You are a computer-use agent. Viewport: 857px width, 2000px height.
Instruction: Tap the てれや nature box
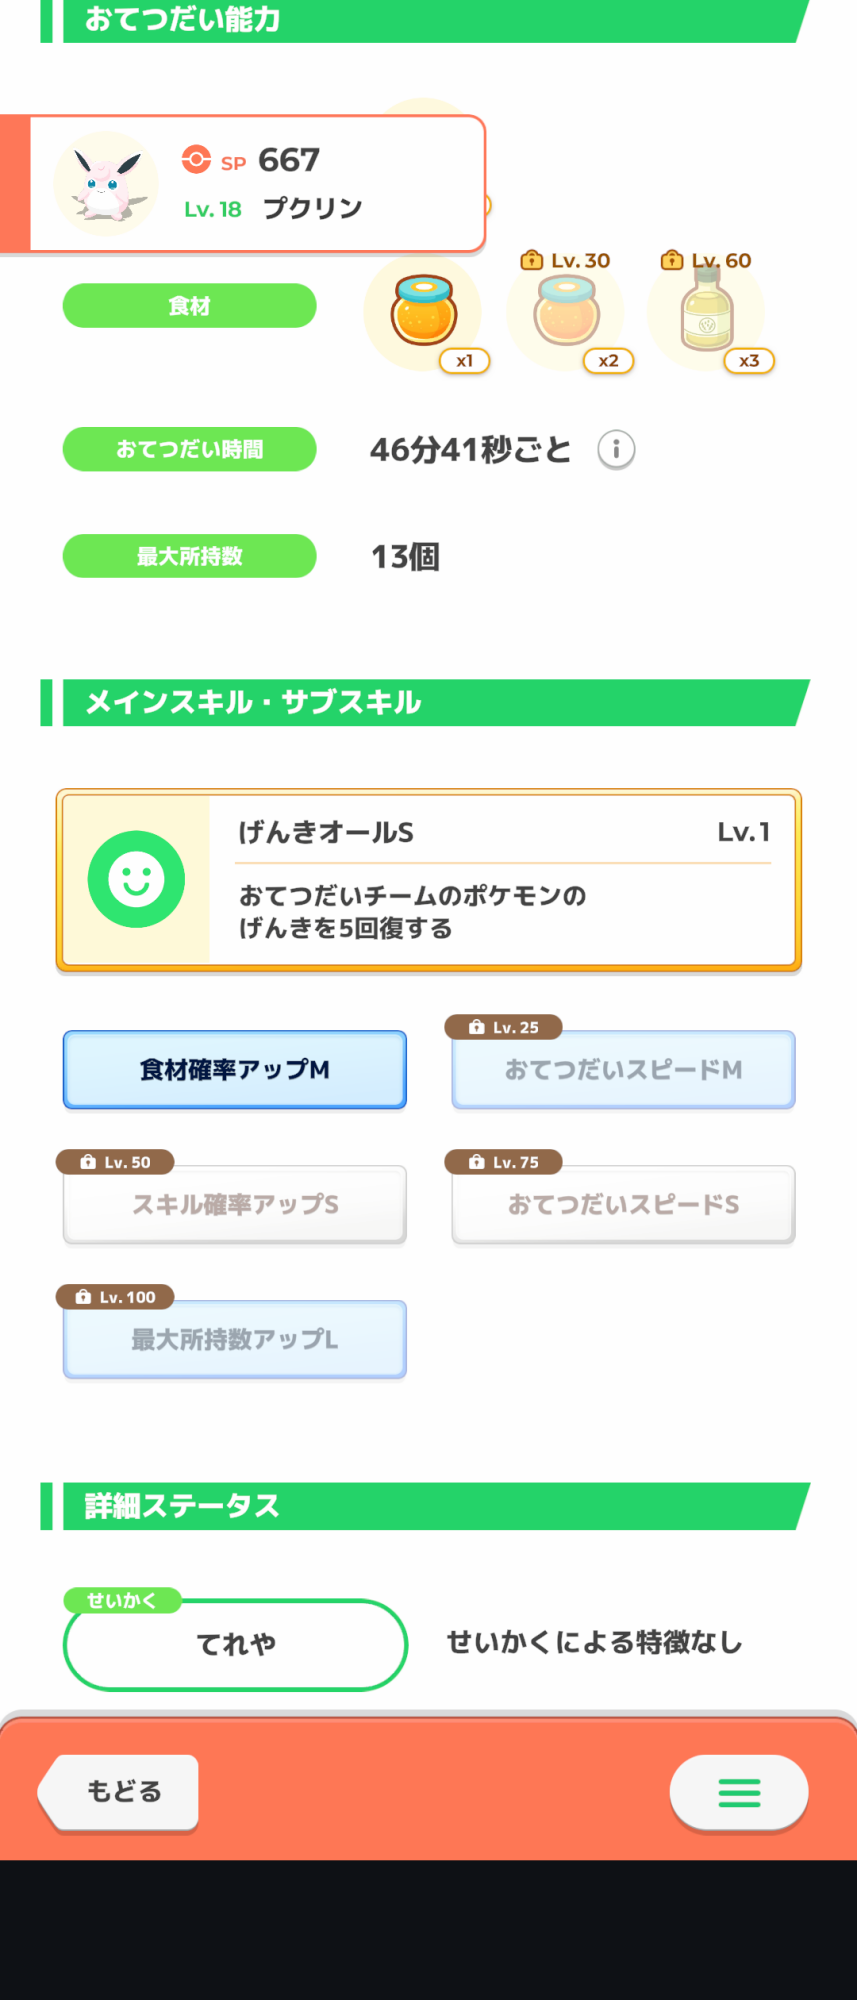(x=235, y=1644)
